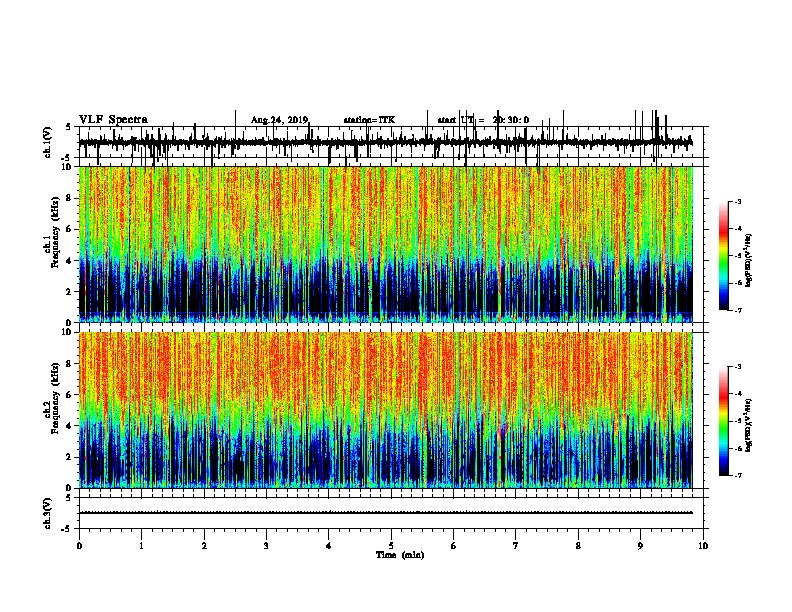Viewport: 792px width, 612px height.
Task: Click time-axis tick label "7"
Action: 516,546
